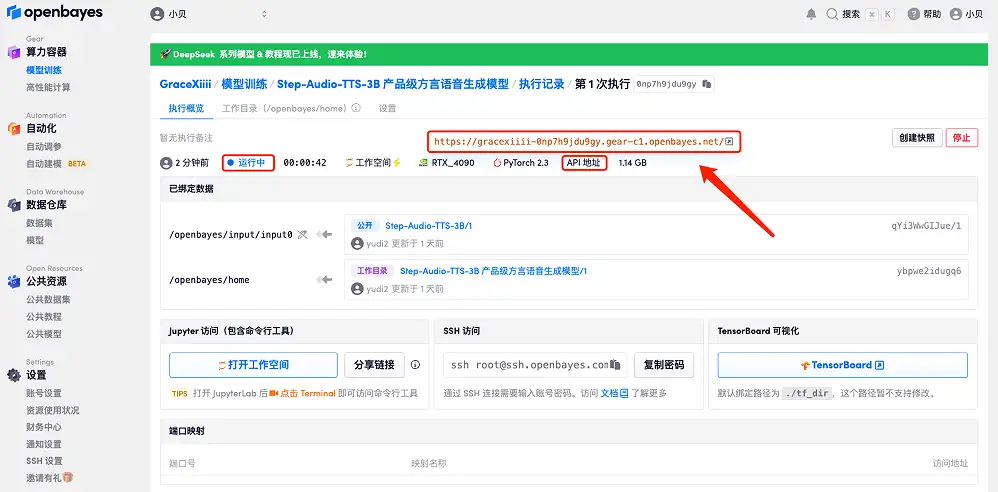Screen dimensions: 998x492
Task: Open 高性能计算 in the sidebar
Action: pyautogui.click(x=48, y=87)
